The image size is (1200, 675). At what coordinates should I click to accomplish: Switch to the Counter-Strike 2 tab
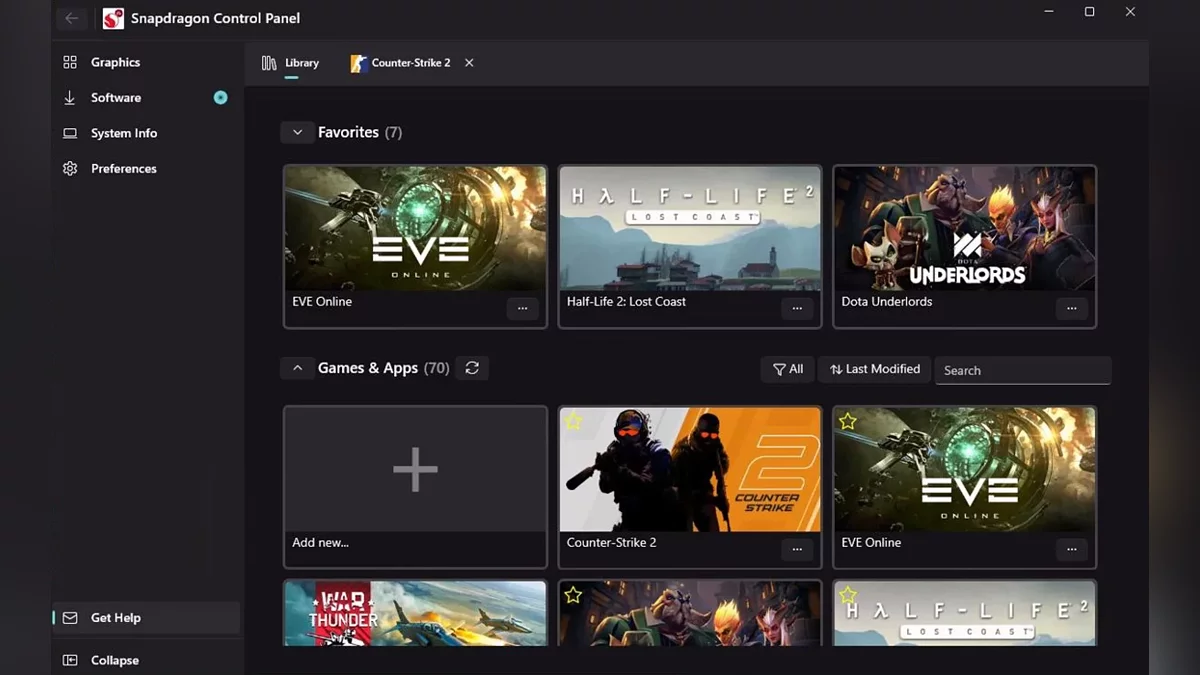[x=401, y=63]
